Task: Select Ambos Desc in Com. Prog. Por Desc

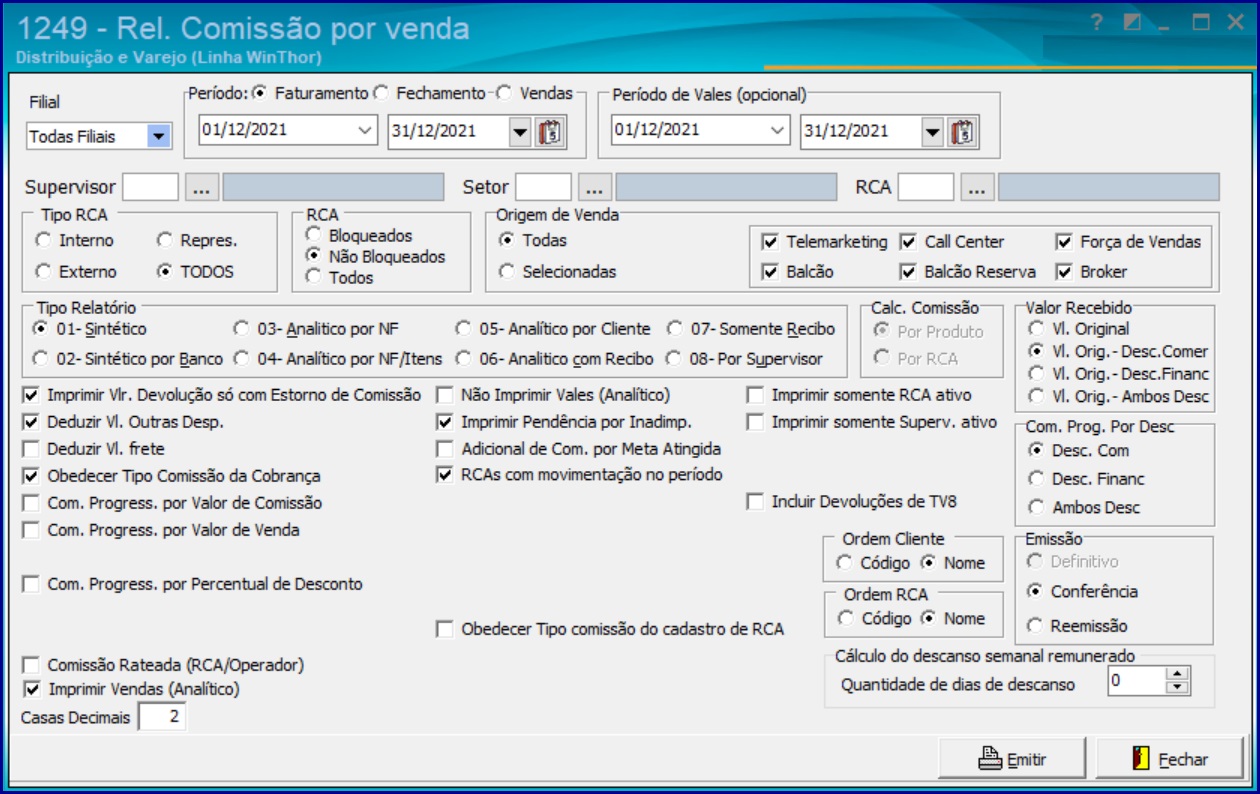Action: coord(1083,508)
